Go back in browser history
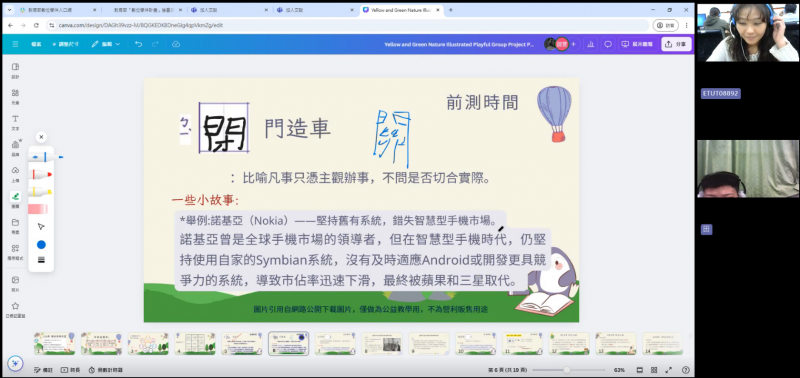The height and width of the screenshot is (378, 800). coord(10,25)
